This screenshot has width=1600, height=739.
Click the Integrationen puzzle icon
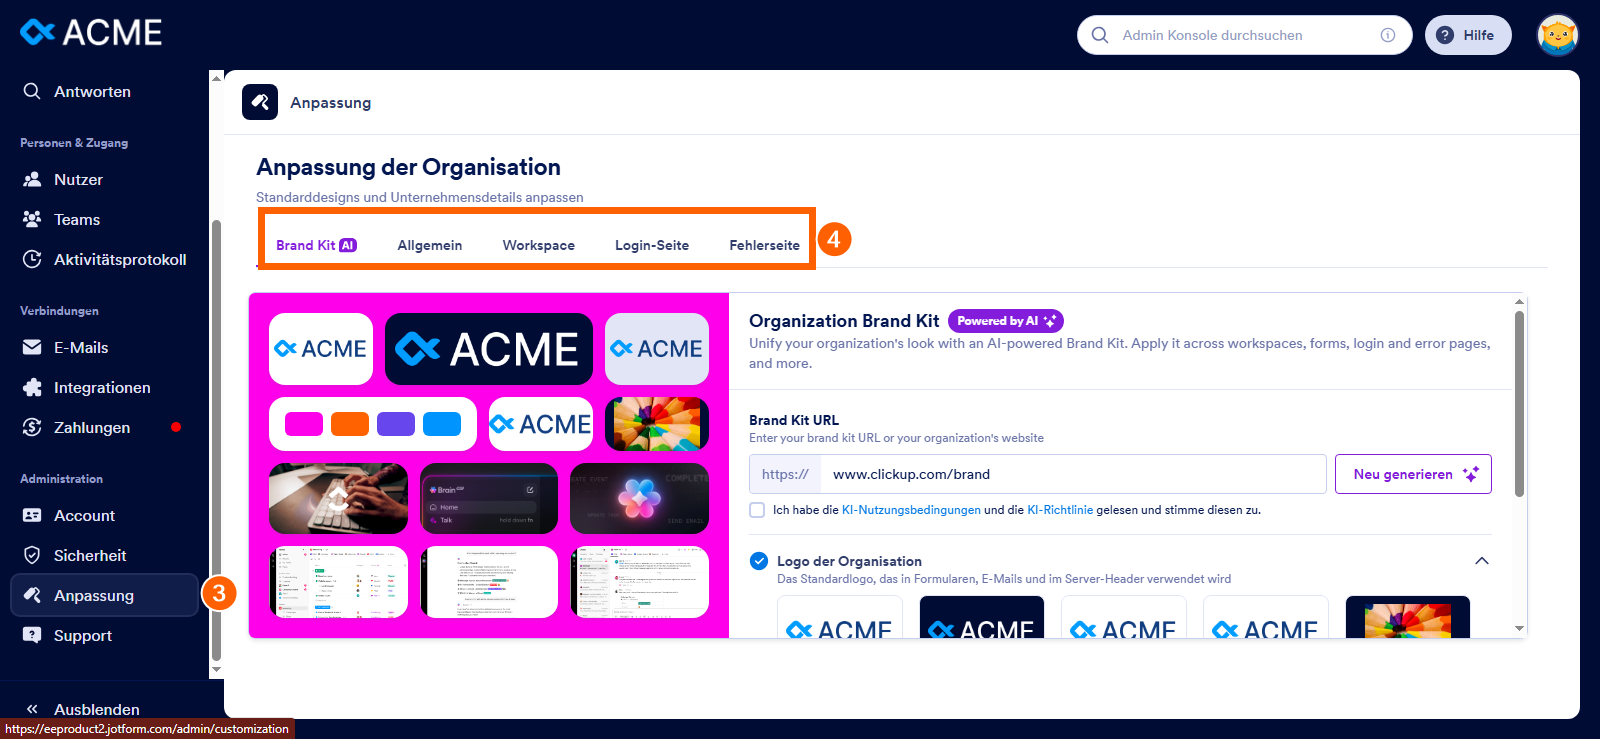(x=32, y=387)
